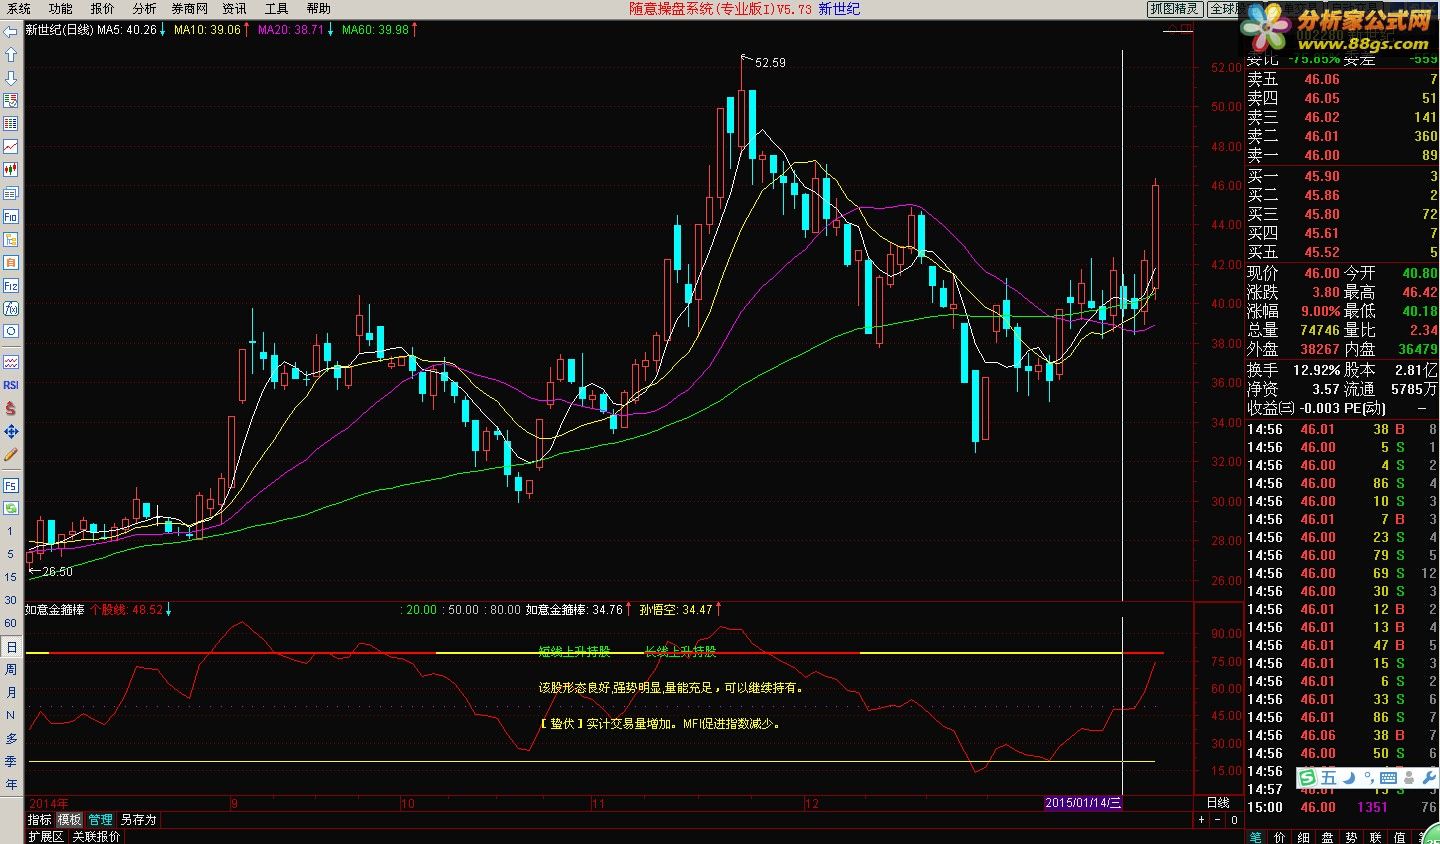Select the 15-minute period
The height and width of the screenshot is (844, 1440).
click(x=11, y=577)
